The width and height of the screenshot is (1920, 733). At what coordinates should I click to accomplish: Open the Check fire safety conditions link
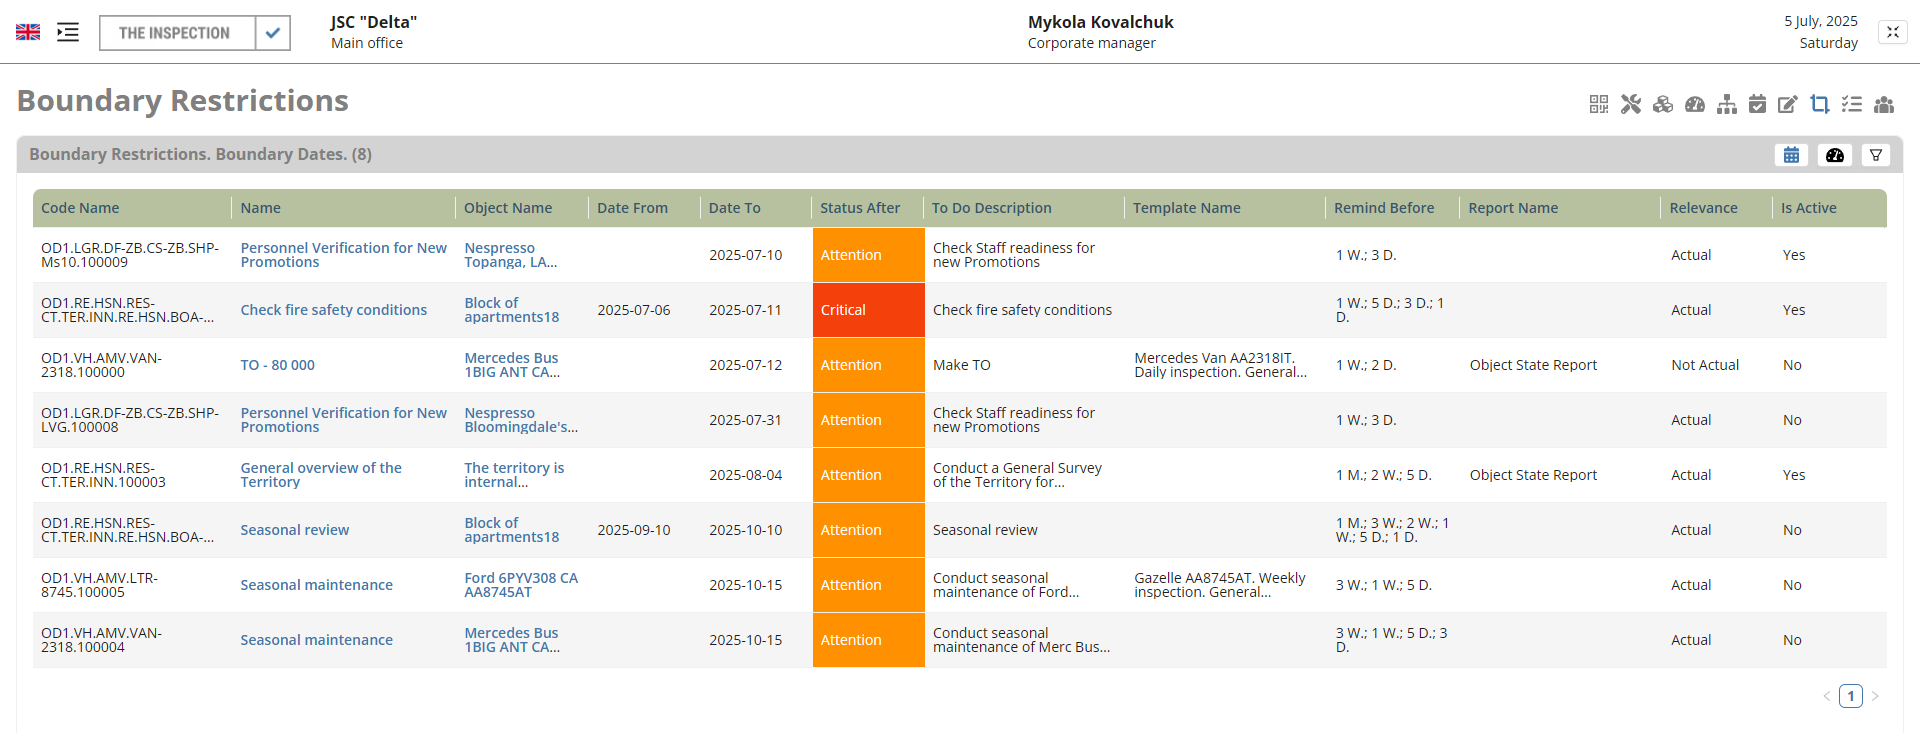333,310
